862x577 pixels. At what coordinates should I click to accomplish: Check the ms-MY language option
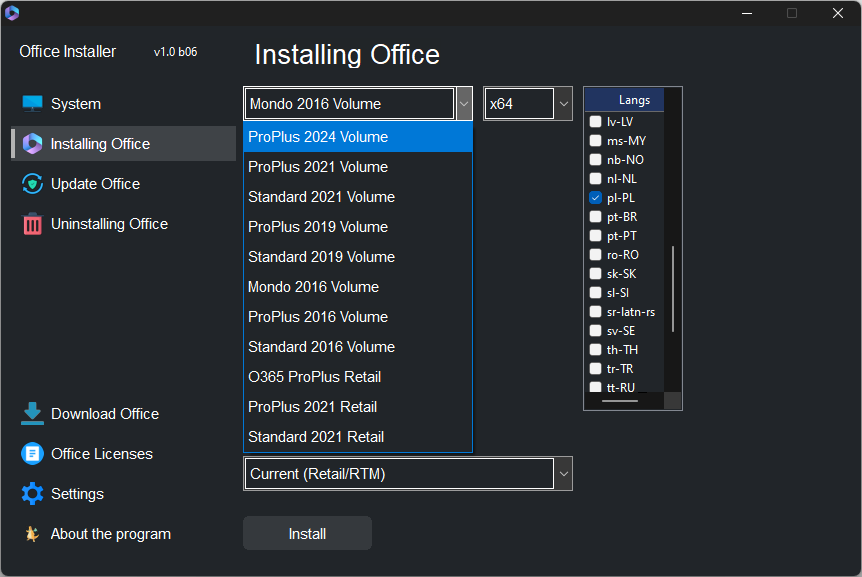[x=595, y=141]
